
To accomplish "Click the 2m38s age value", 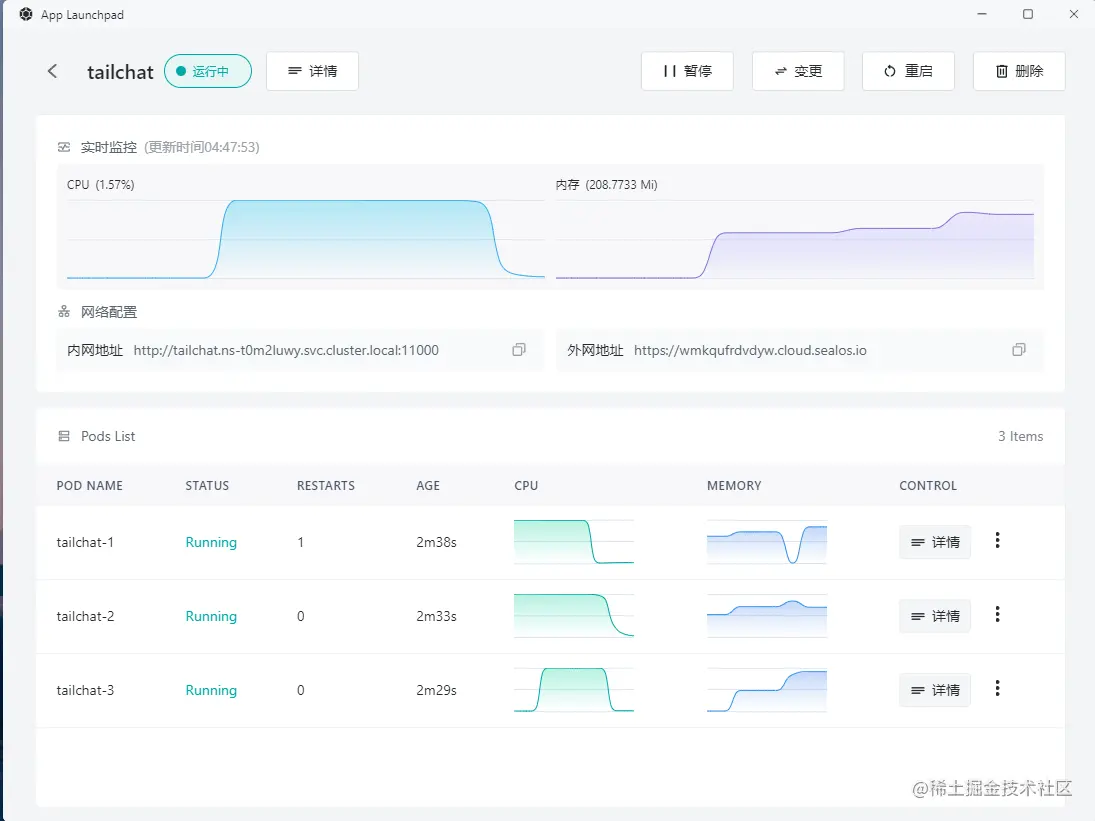I will click(x=436, y=542).
